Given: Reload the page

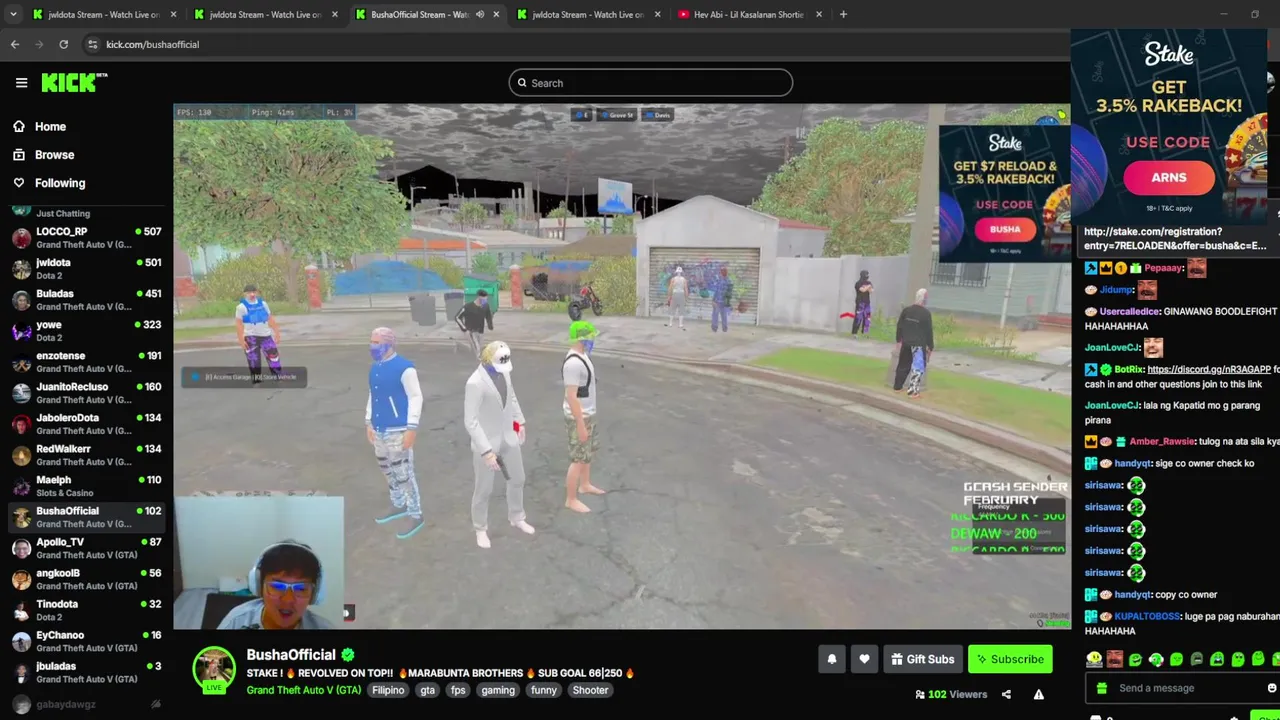Looking at the screenshot, I should pyautogui.click(x=63, y=44).
